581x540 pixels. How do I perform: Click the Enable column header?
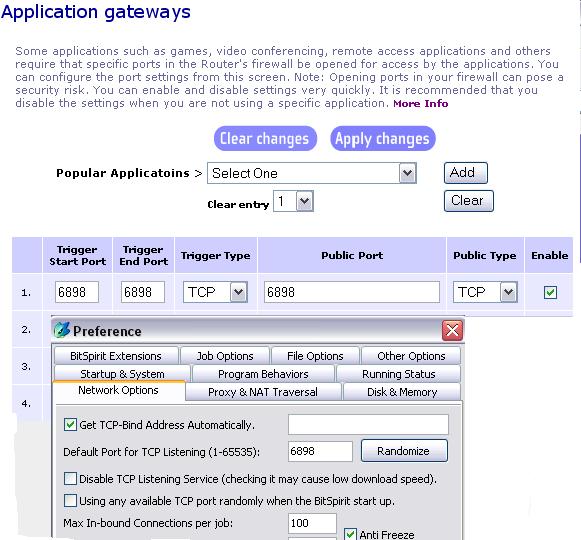pyautogui.click(x=550, y=255)
